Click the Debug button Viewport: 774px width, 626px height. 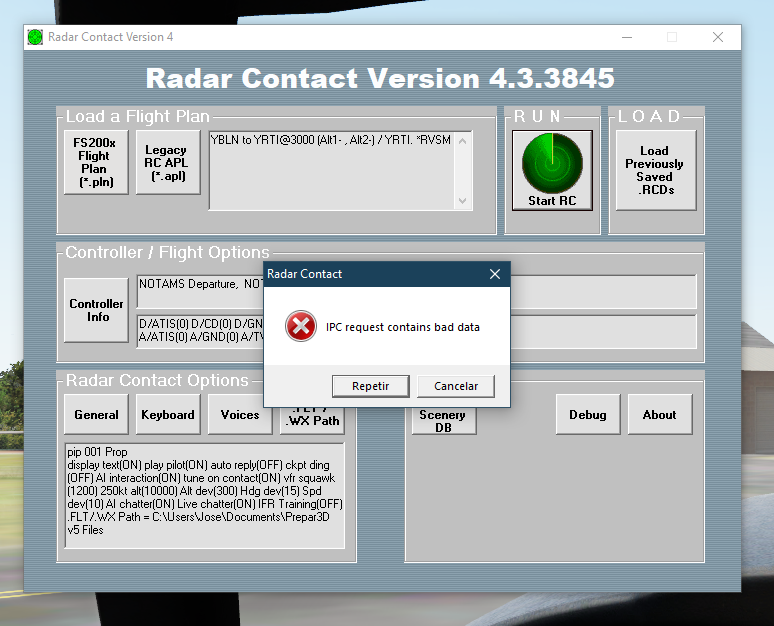point(588,414)
